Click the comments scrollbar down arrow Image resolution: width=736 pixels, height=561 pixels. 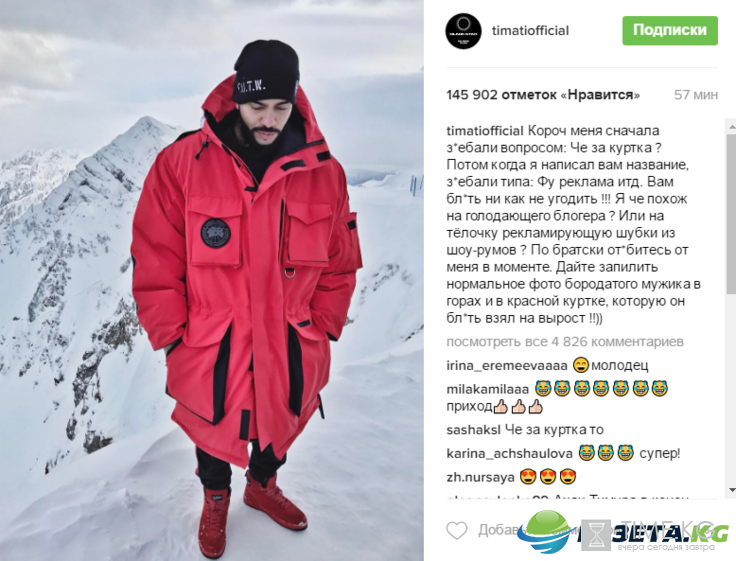731,491
